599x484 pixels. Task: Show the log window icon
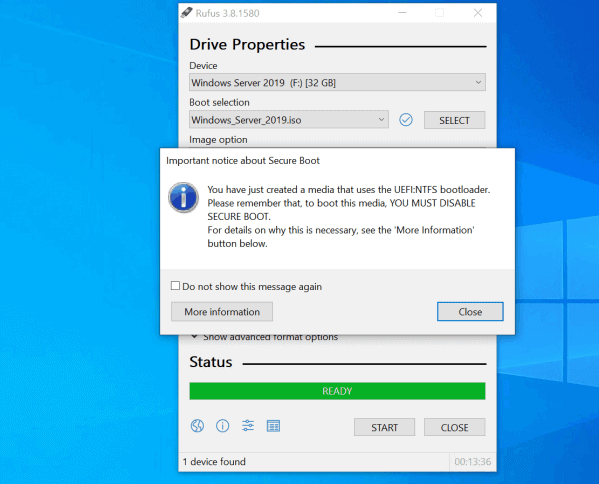coord(273,426)
